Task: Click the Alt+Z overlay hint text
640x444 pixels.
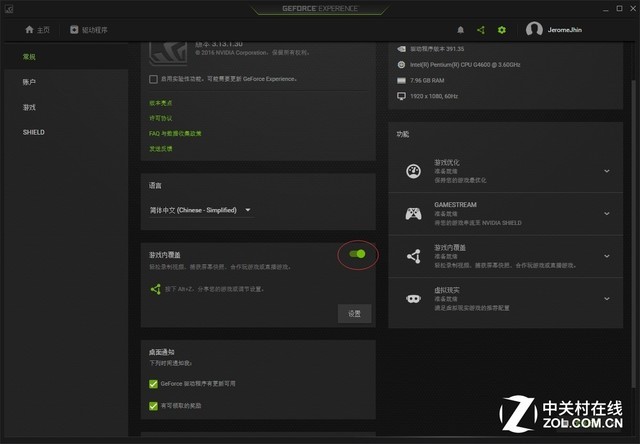Action: click(214, 289)
